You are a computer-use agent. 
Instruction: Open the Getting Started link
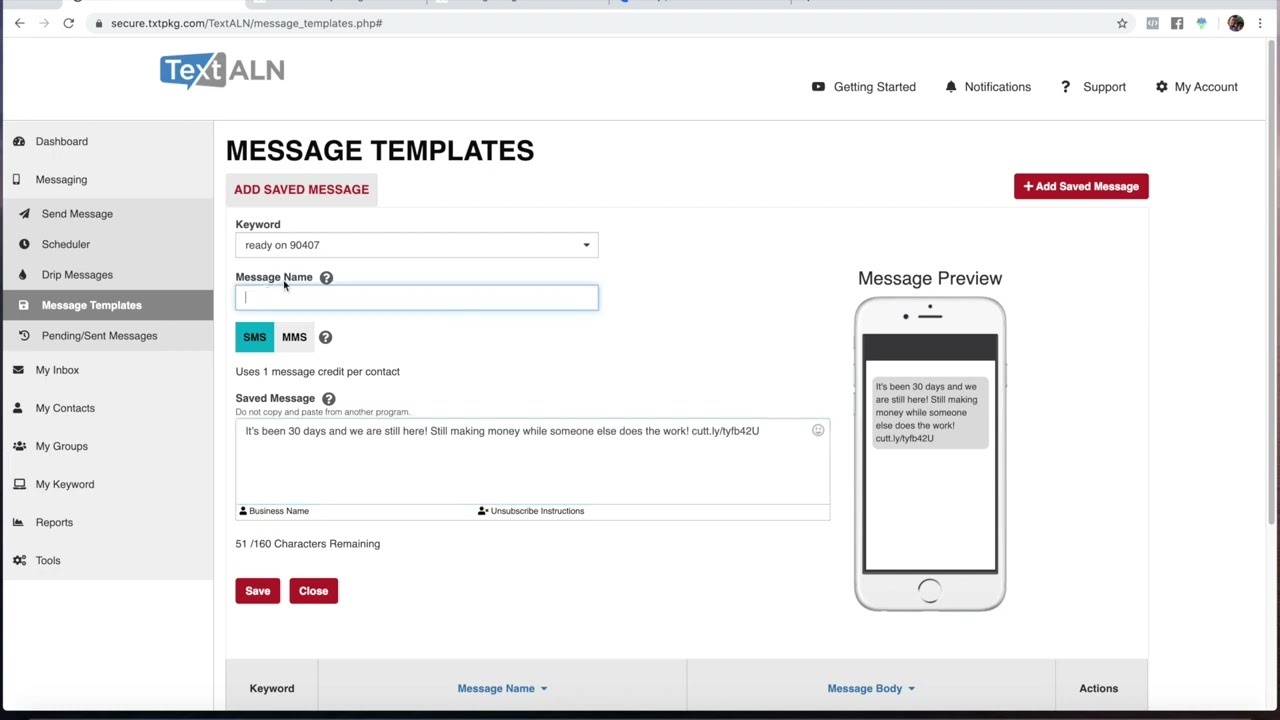pyautogui.click(x=875, y=87)
